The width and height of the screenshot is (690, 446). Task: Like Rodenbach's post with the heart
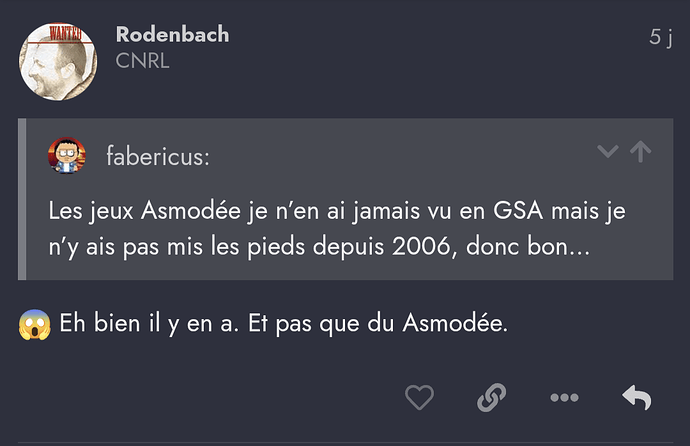[x=419, y=398]
